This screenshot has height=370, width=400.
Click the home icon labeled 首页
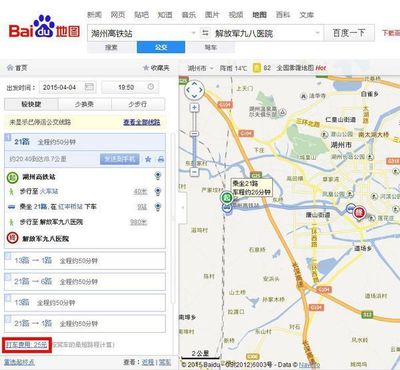pyautogui.click(x=10, y=68)
